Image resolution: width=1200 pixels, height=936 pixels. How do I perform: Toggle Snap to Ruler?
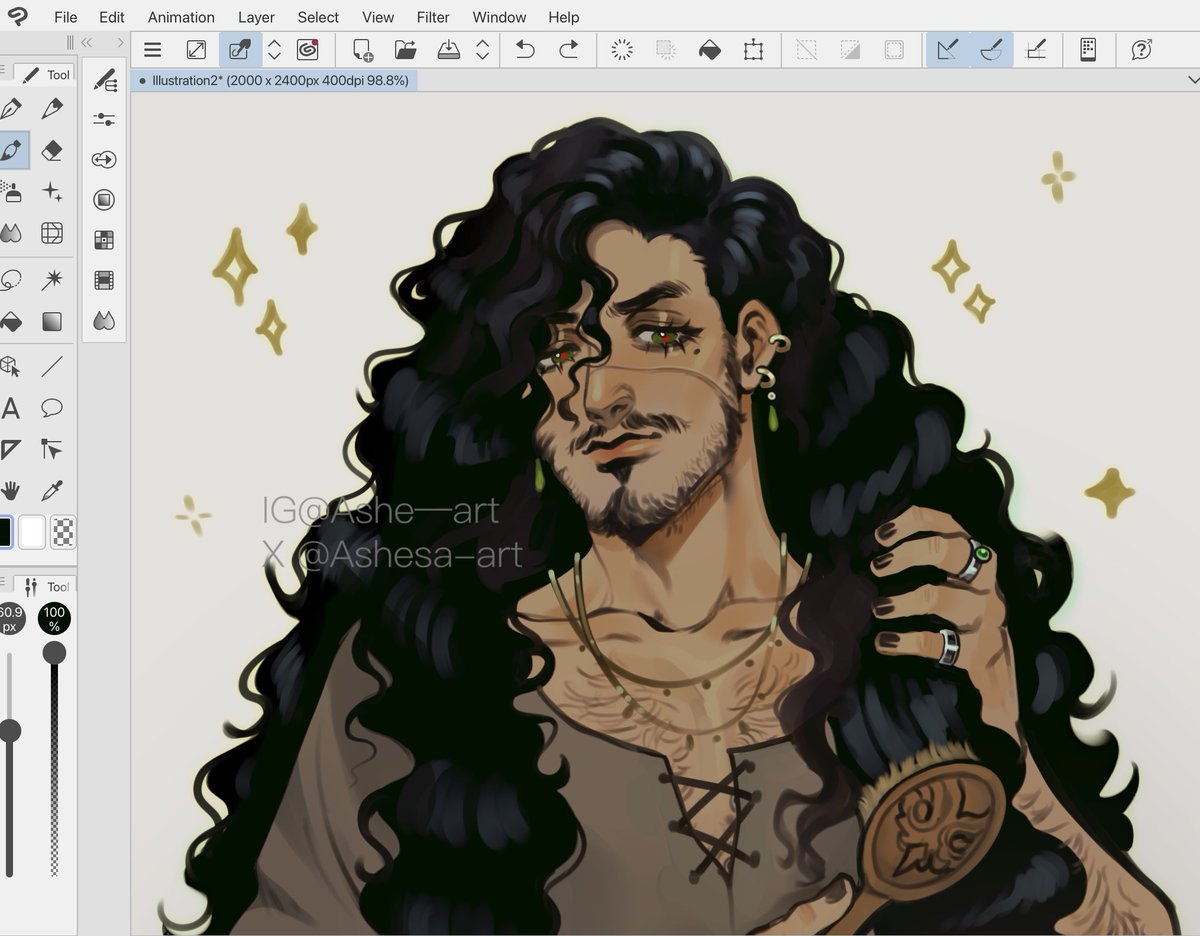pos(948,50)
